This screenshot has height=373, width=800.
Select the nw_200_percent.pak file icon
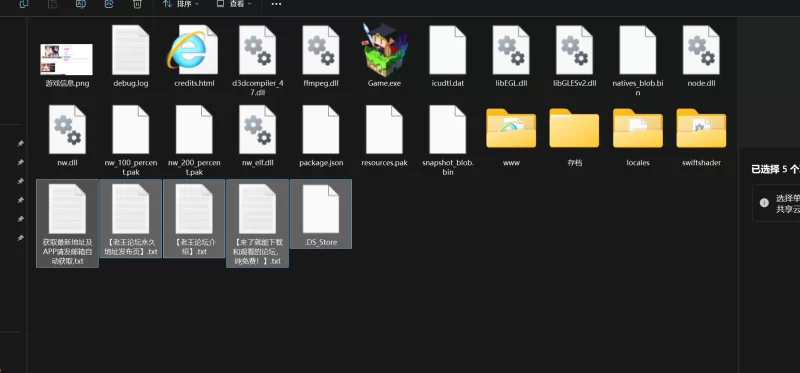(194, 130)
